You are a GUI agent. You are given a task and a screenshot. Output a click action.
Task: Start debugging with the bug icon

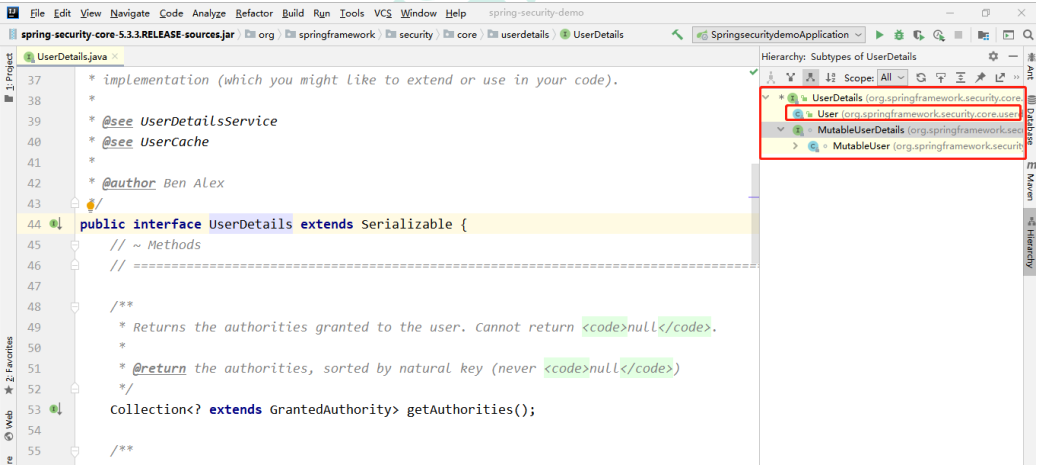pos(899,34)
